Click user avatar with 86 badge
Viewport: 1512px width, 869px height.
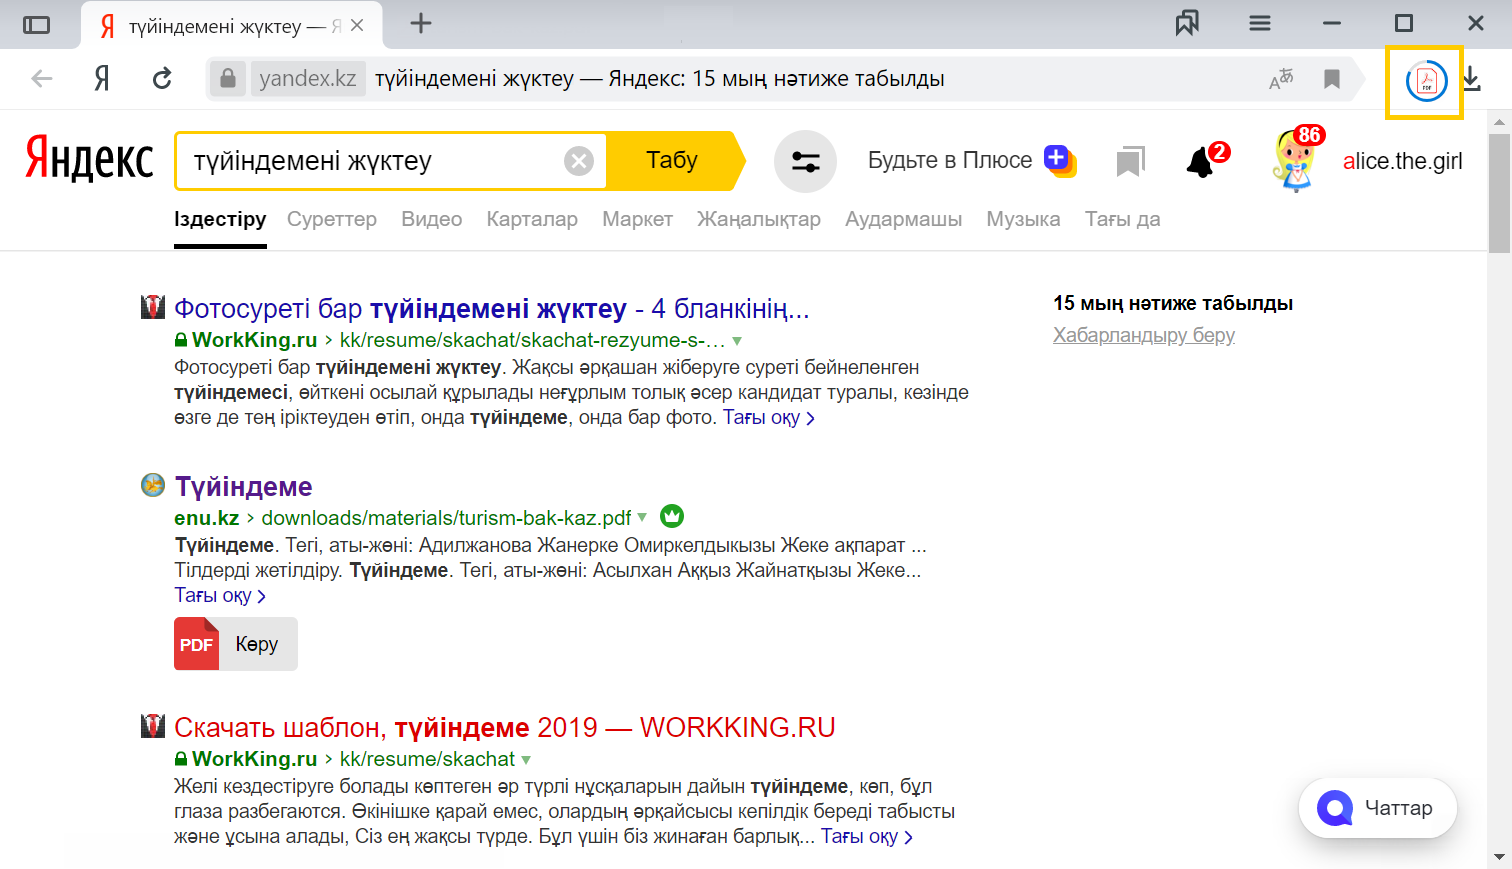tap(1295, 160)
